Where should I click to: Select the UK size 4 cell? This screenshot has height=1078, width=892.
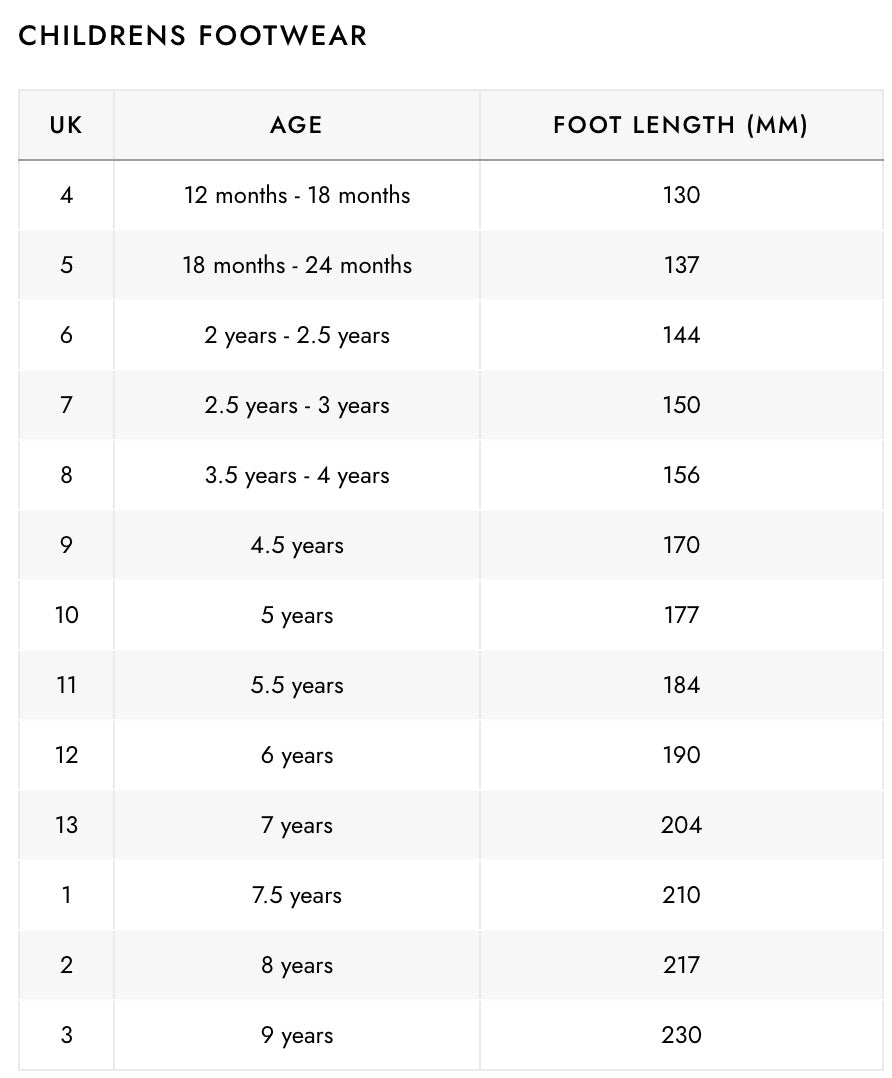pyautogui.click(x=66, y=195)
